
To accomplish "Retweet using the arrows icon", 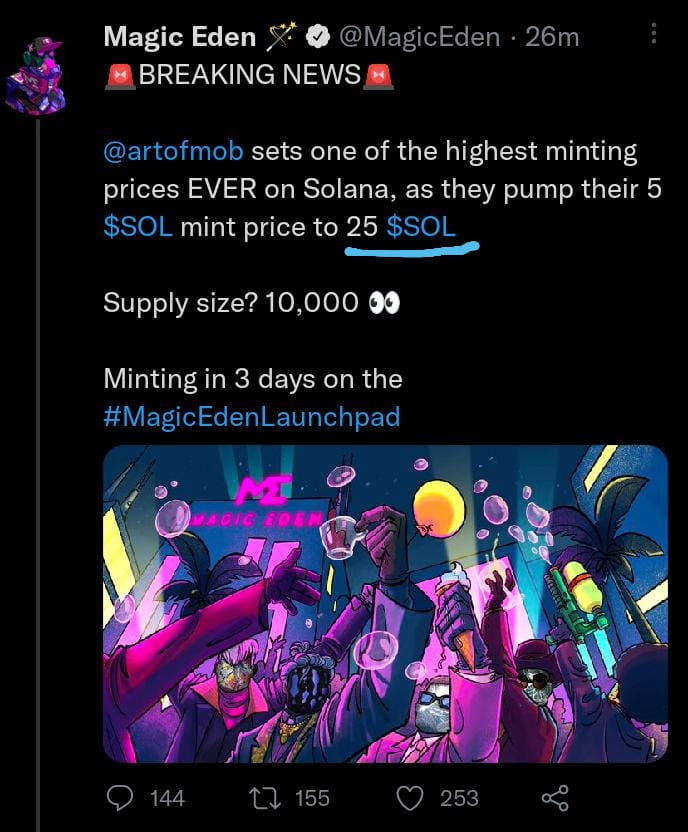I will (267, 798).
